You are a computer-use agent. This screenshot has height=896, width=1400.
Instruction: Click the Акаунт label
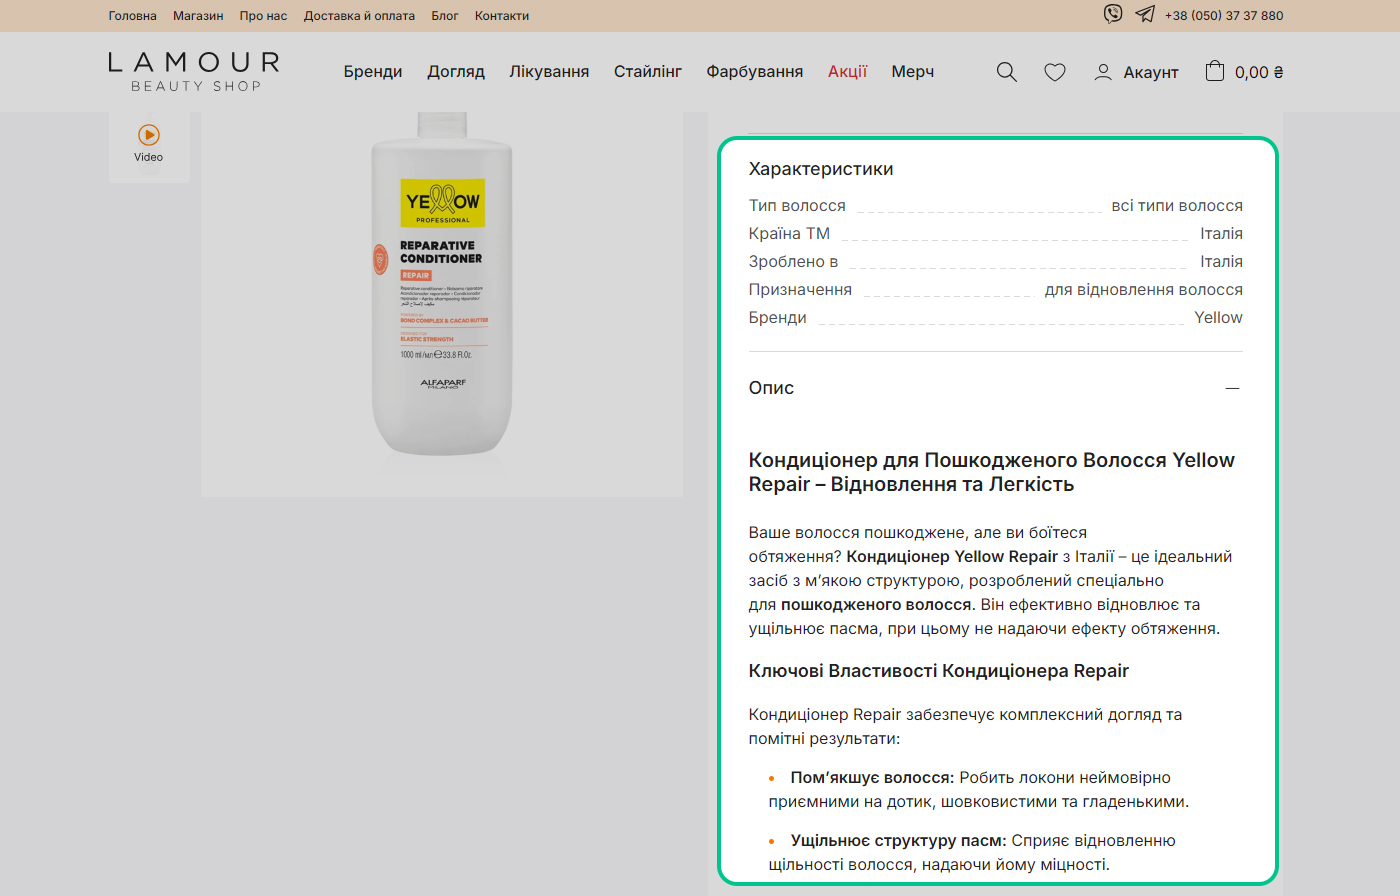tap(1151, 73)
